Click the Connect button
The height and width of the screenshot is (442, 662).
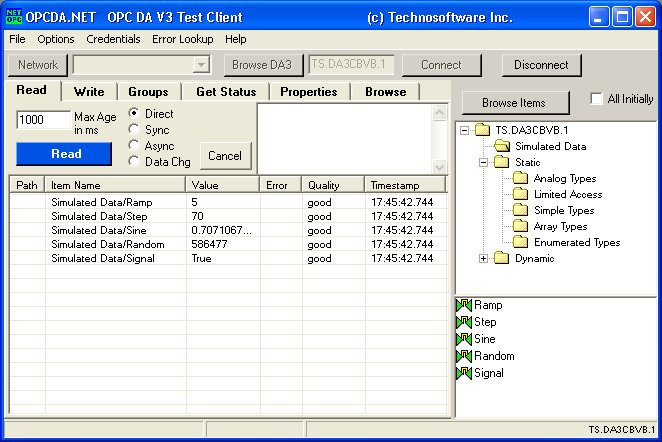point(441,65)
